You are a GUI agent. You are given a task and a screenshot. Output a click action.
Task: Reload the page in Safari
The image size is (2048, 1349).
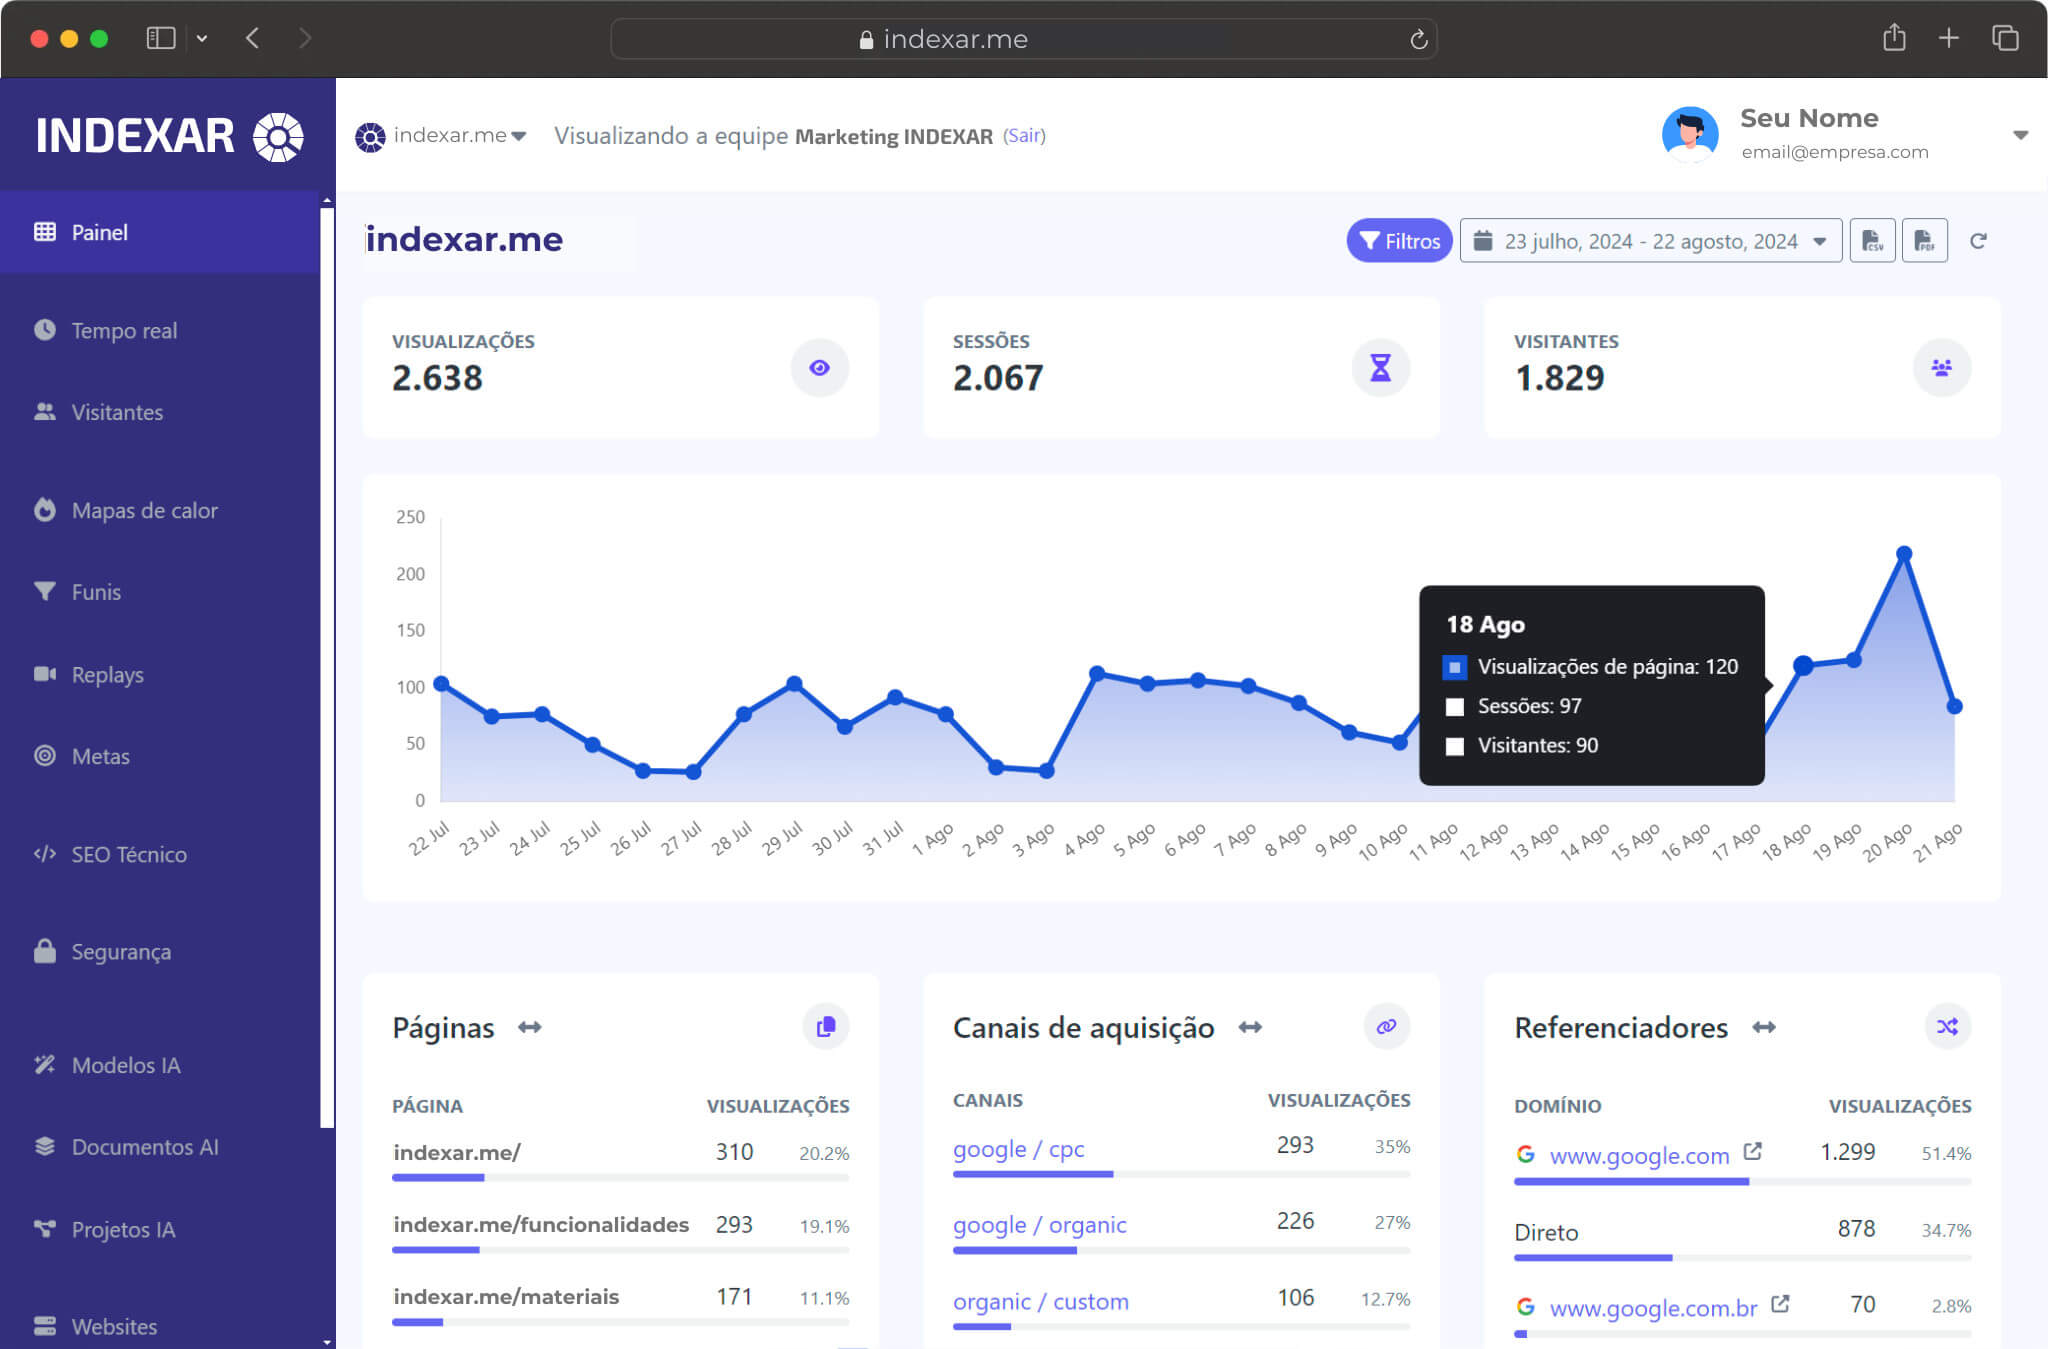point(1418,39)
